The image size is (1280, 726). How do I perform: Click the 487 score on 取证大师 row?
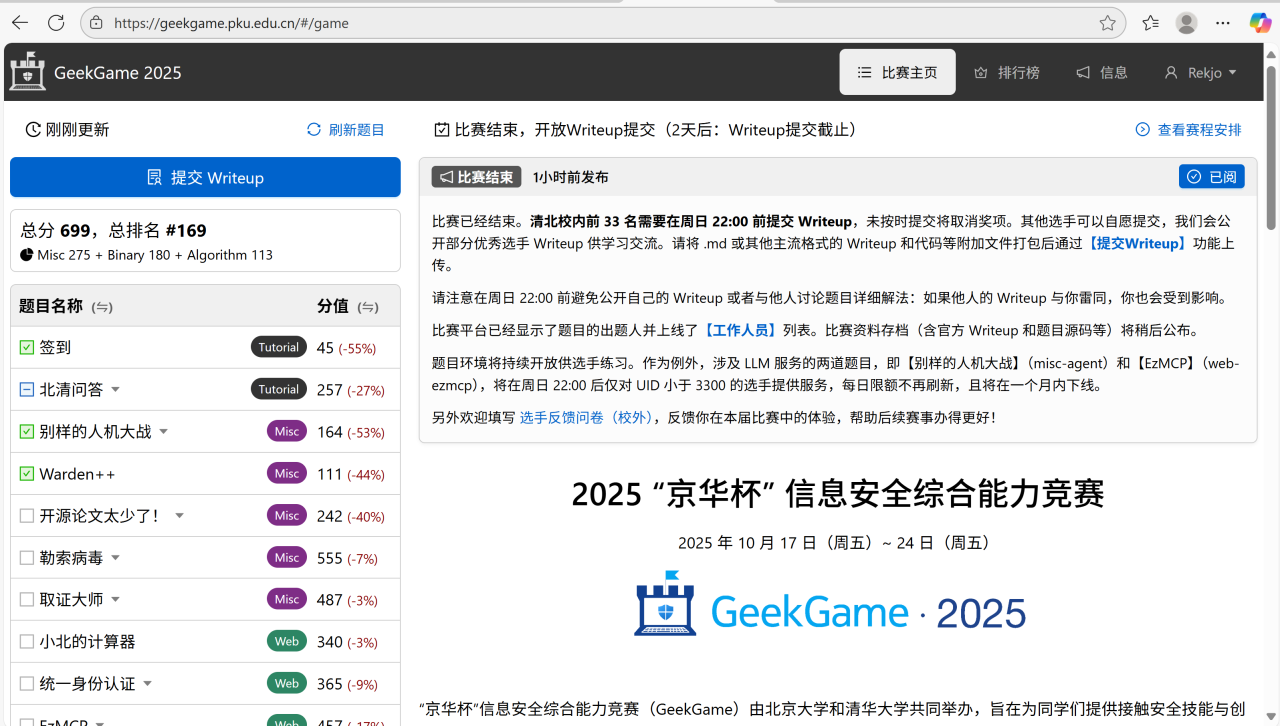click(x=330, y=600)
